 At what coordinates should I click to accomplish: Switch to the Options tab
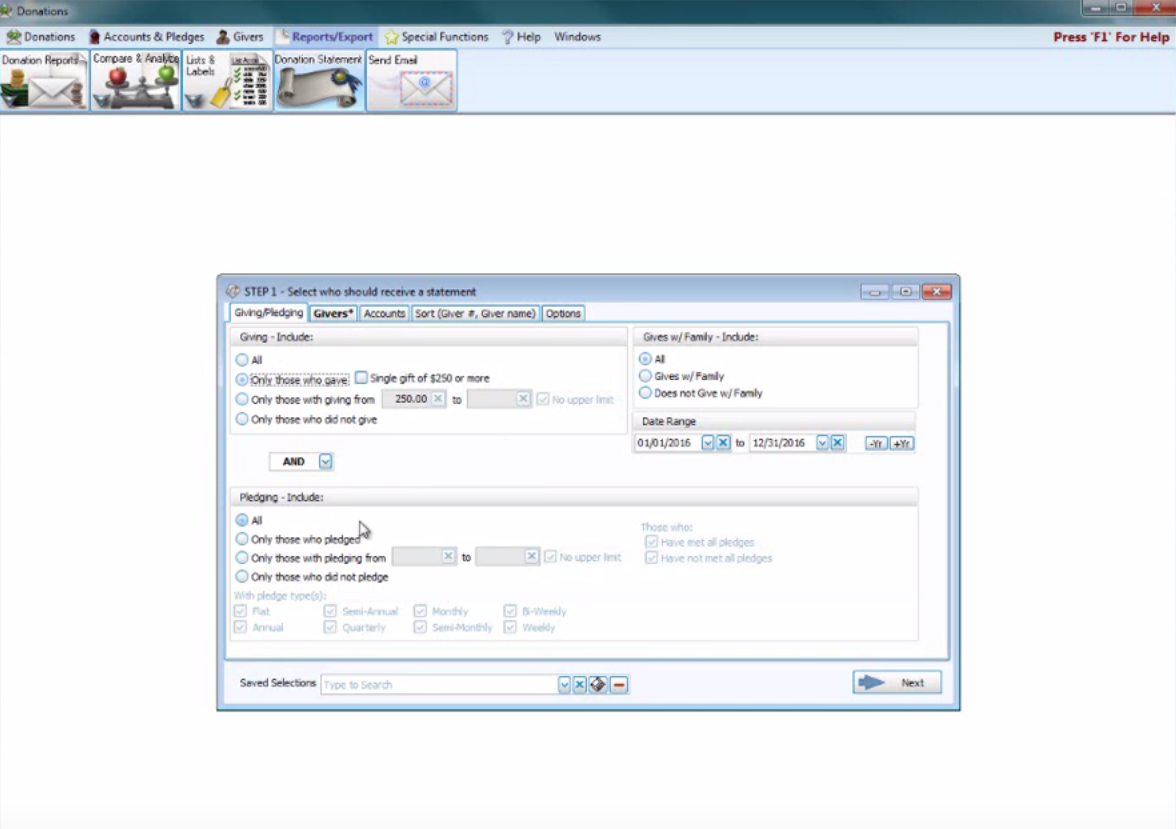[563, 313]
